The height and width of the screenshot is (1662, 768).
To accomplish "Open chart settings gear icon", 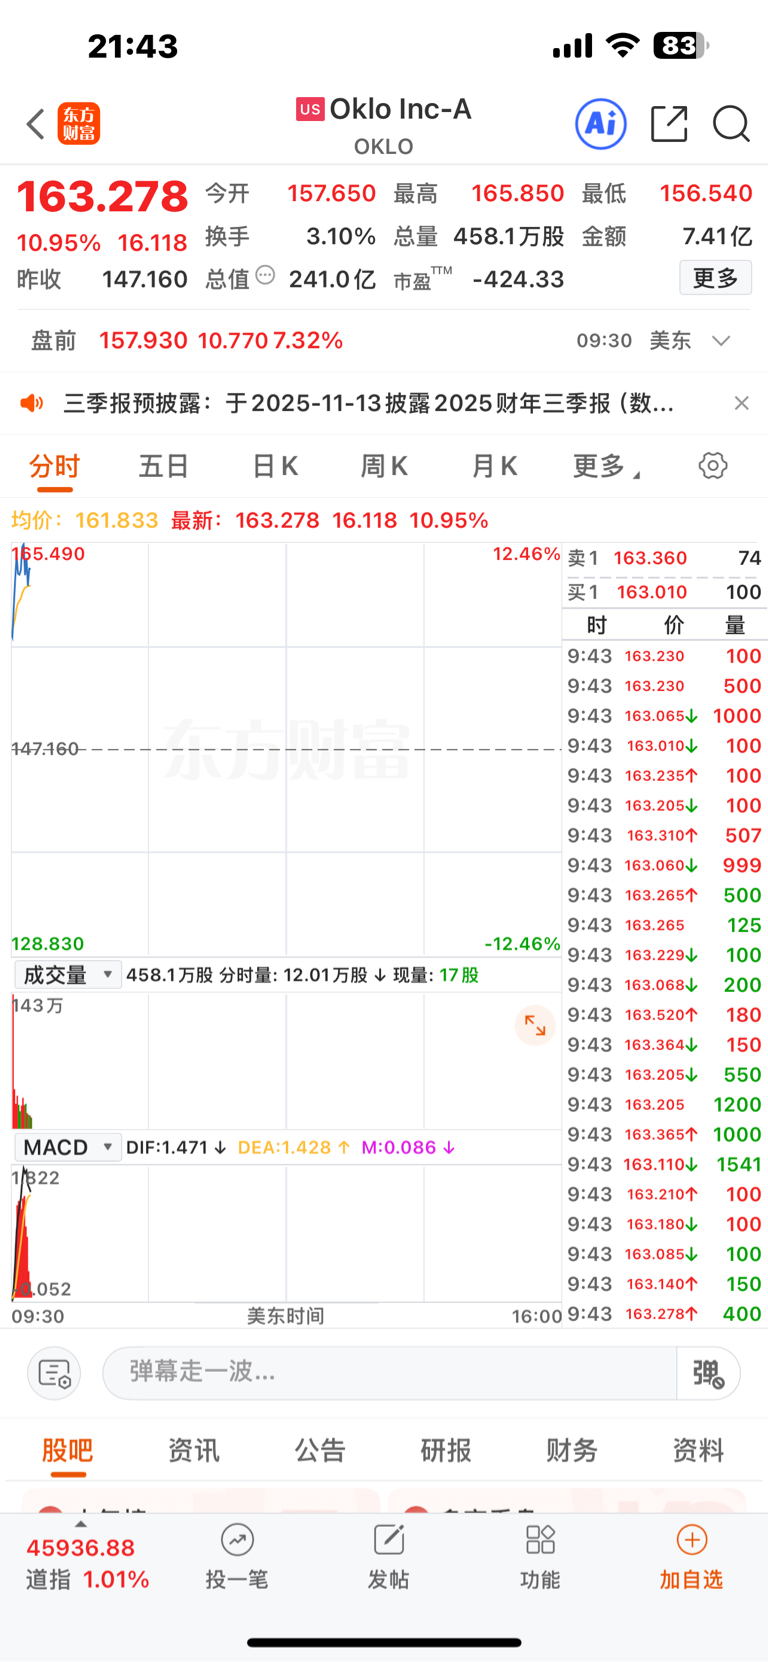I will 713,466.
